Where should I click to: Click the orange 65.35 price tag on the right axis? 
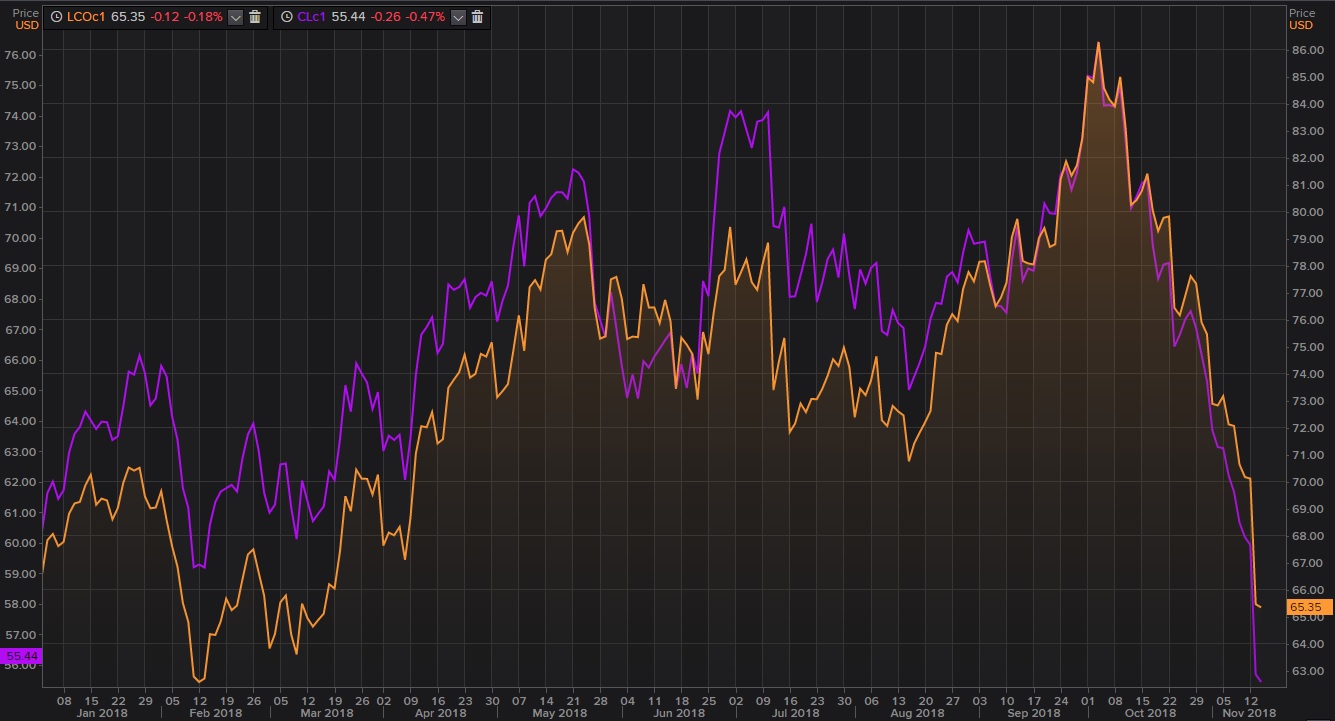pos(1307,607)
